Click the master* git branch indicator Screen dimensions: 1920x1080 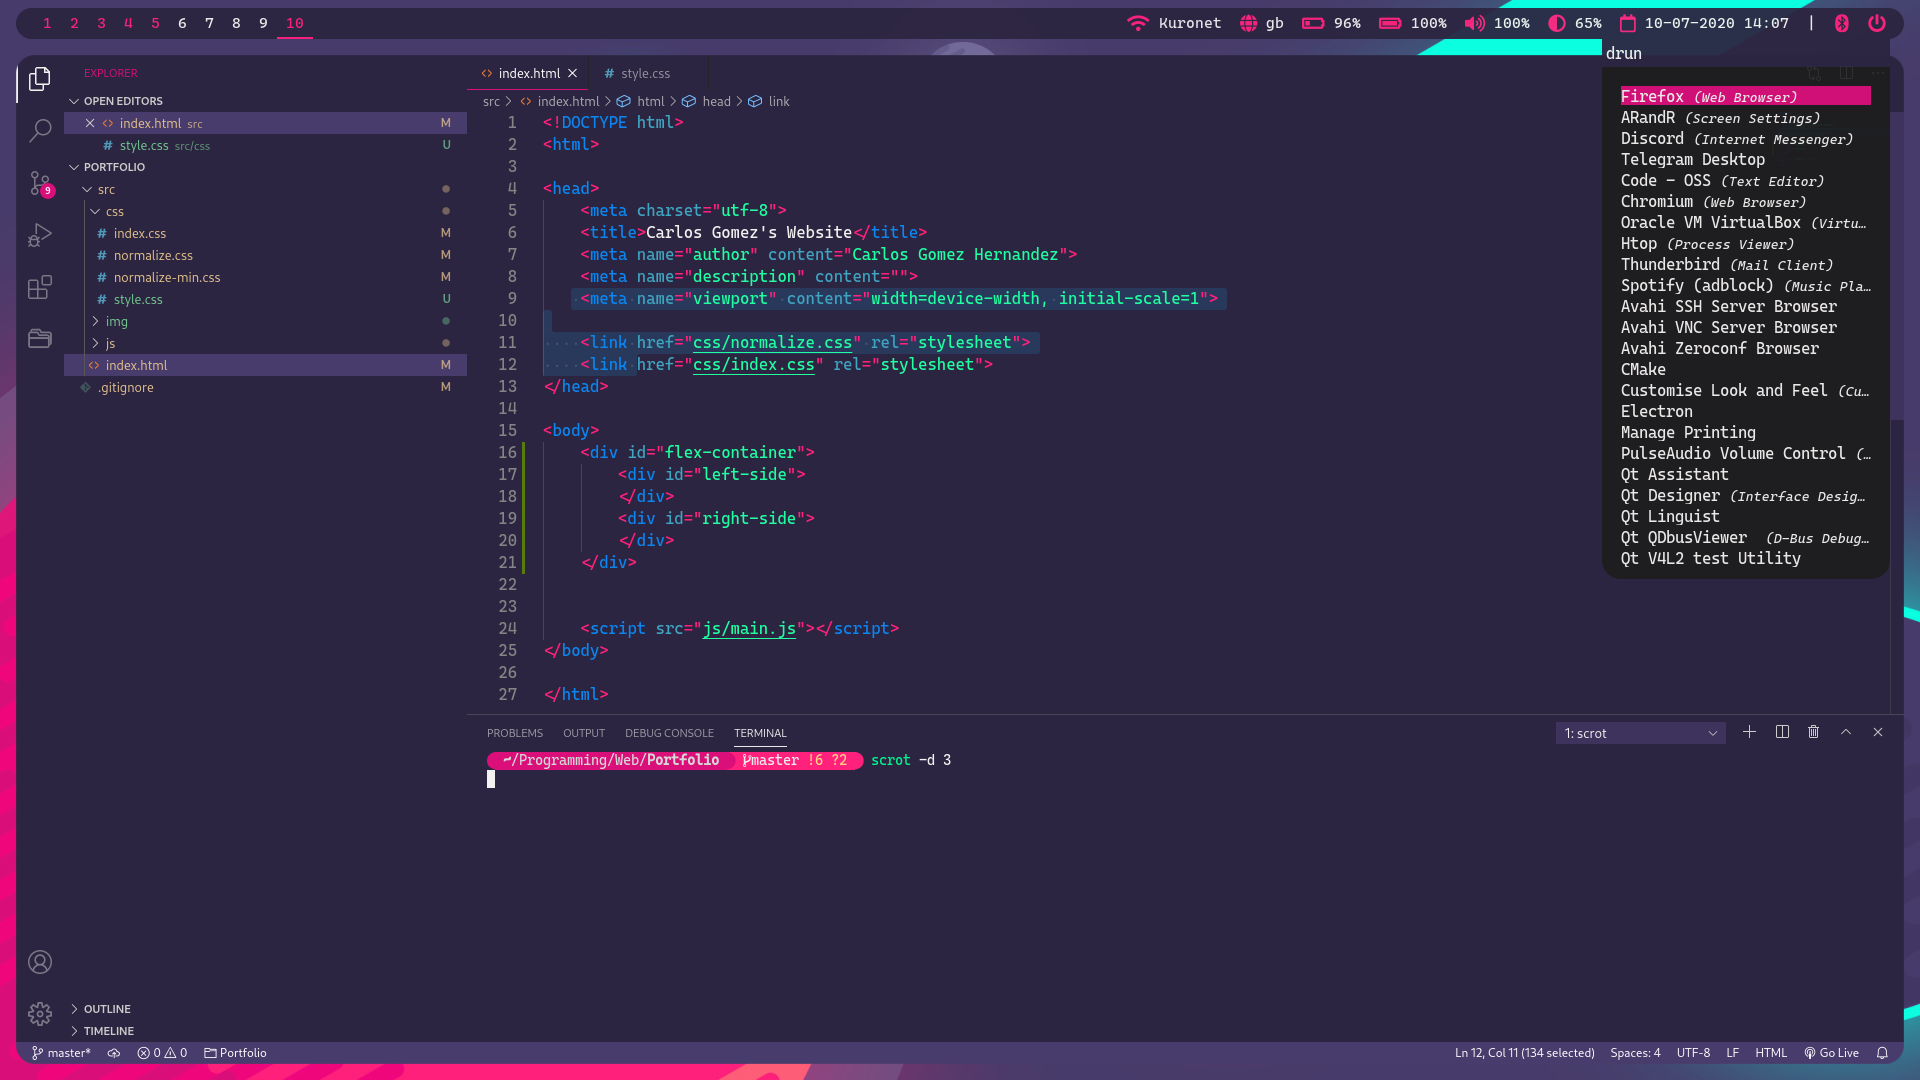(61, 1053)
